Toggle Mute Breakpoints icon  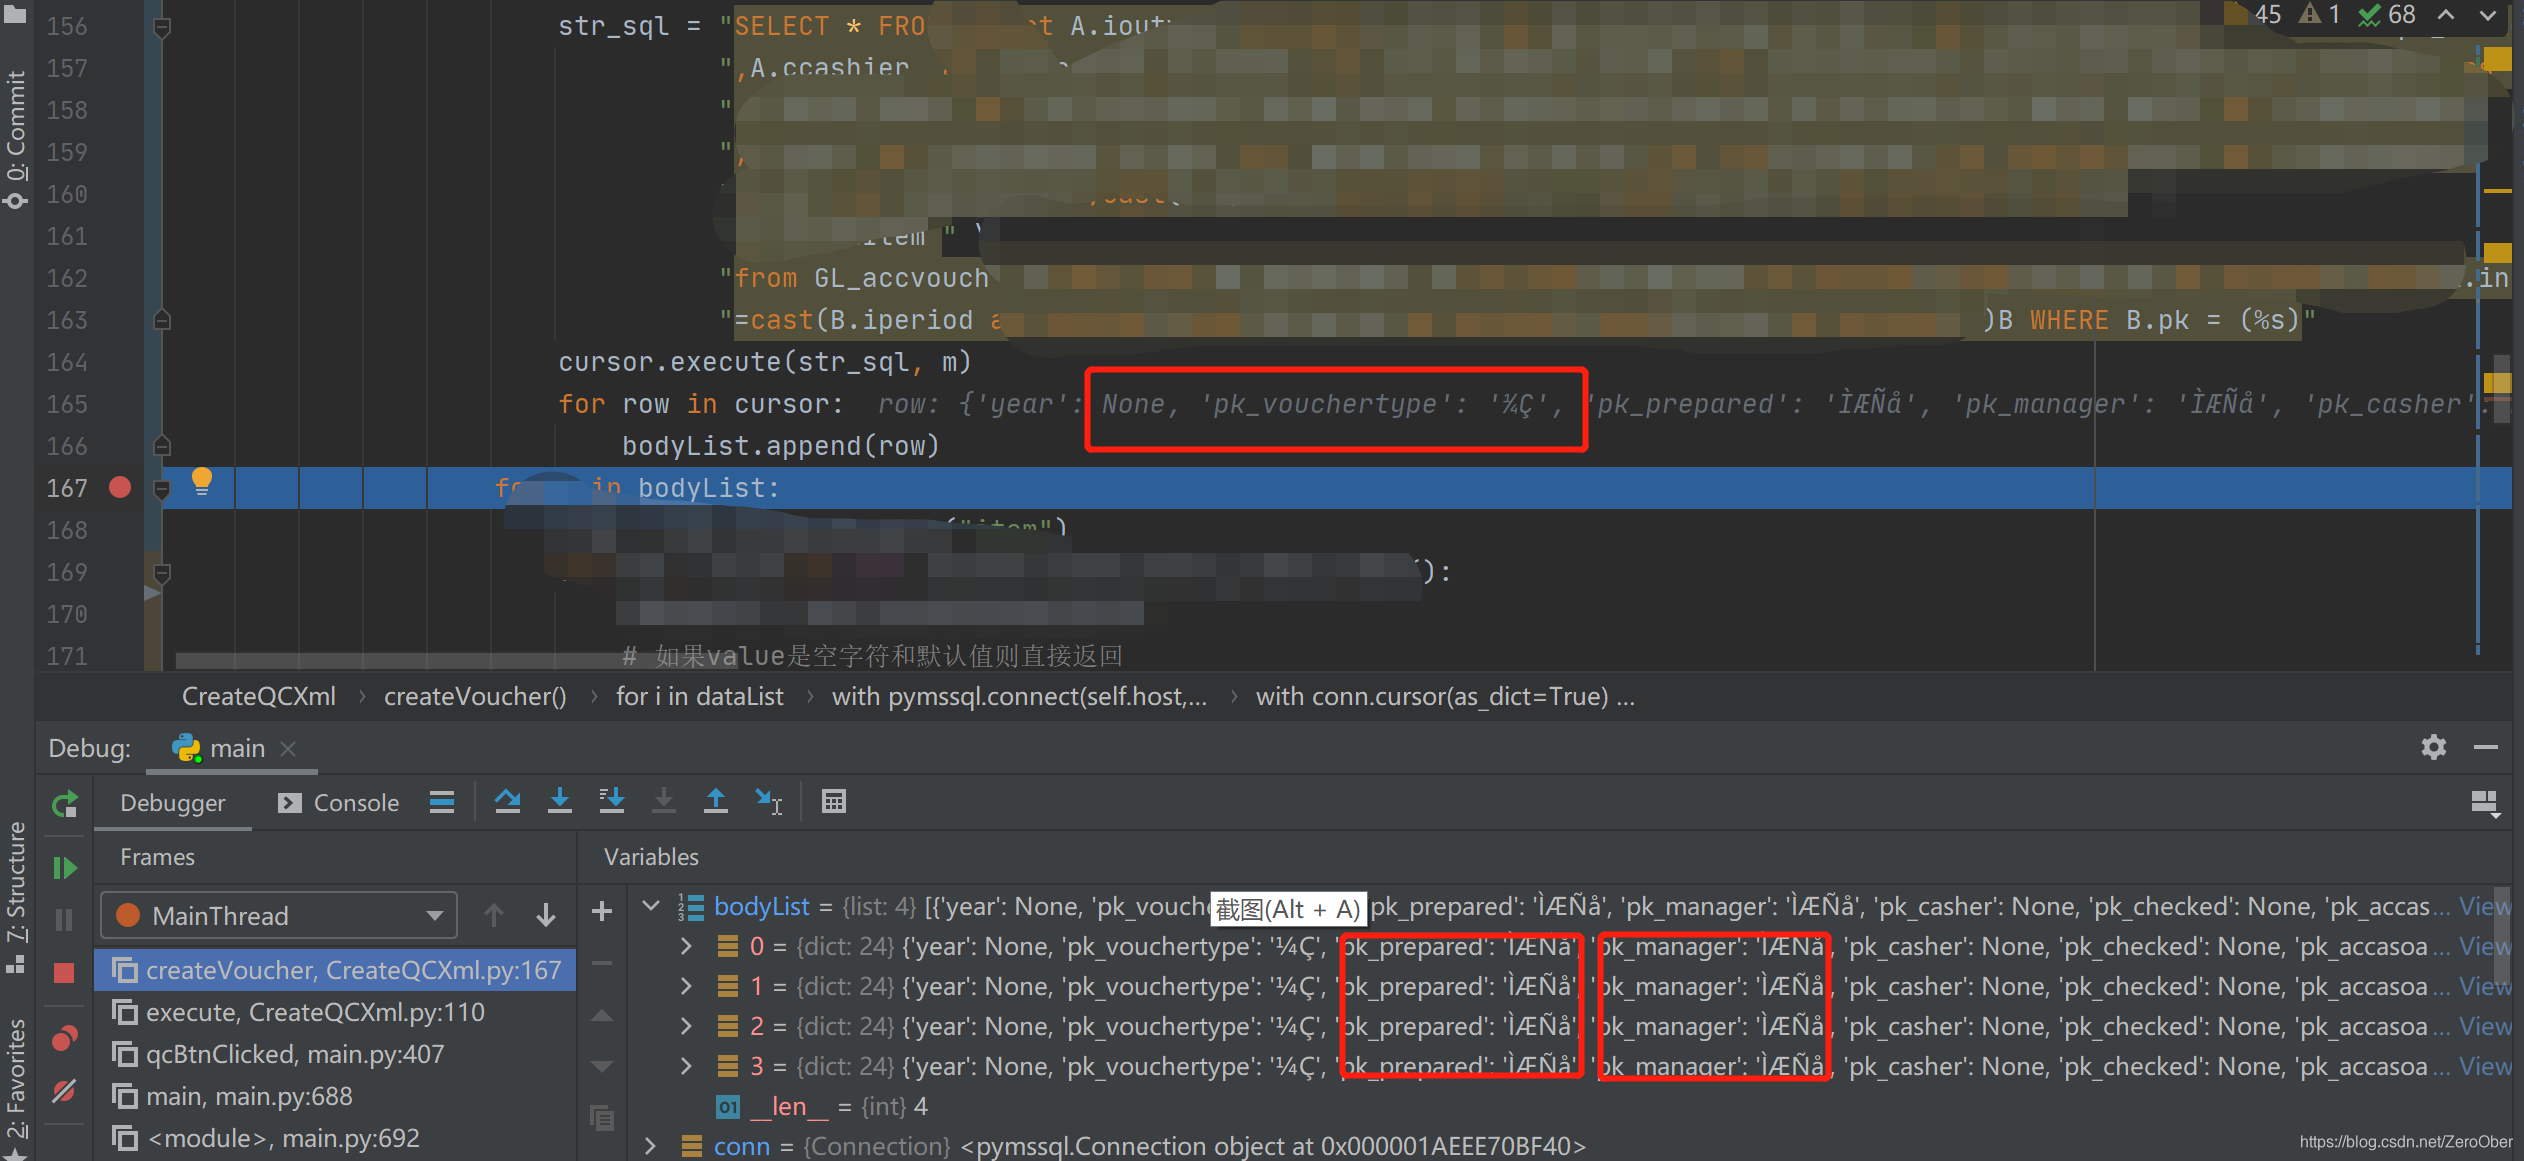65,1091
